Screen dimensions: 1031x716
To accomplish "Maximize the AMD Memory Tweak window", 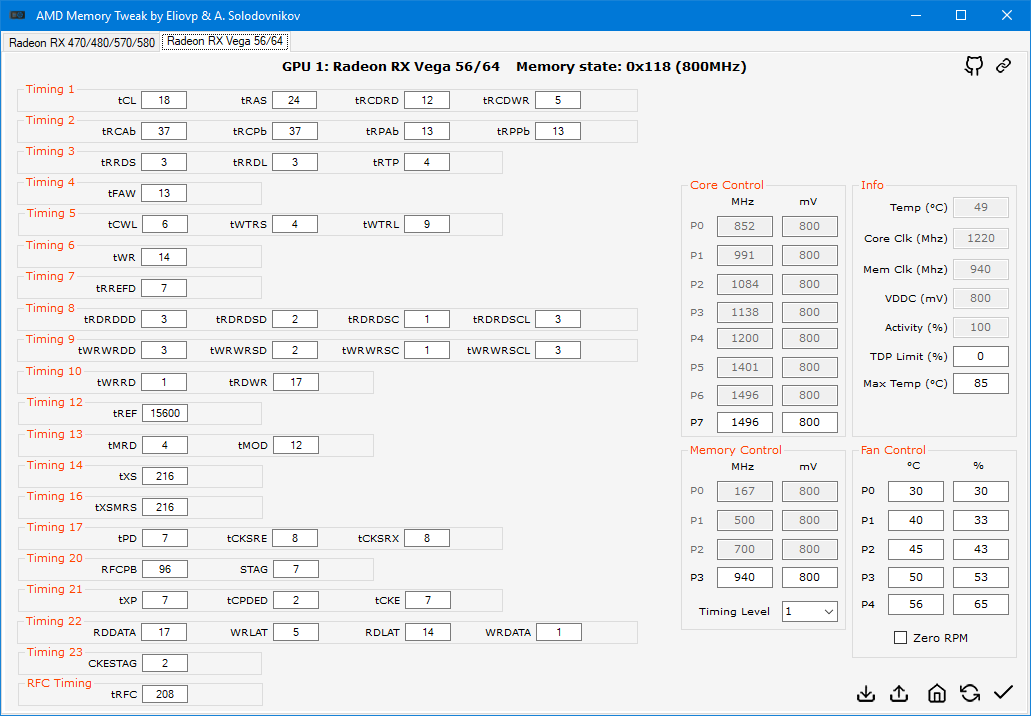I will (961, 15).
